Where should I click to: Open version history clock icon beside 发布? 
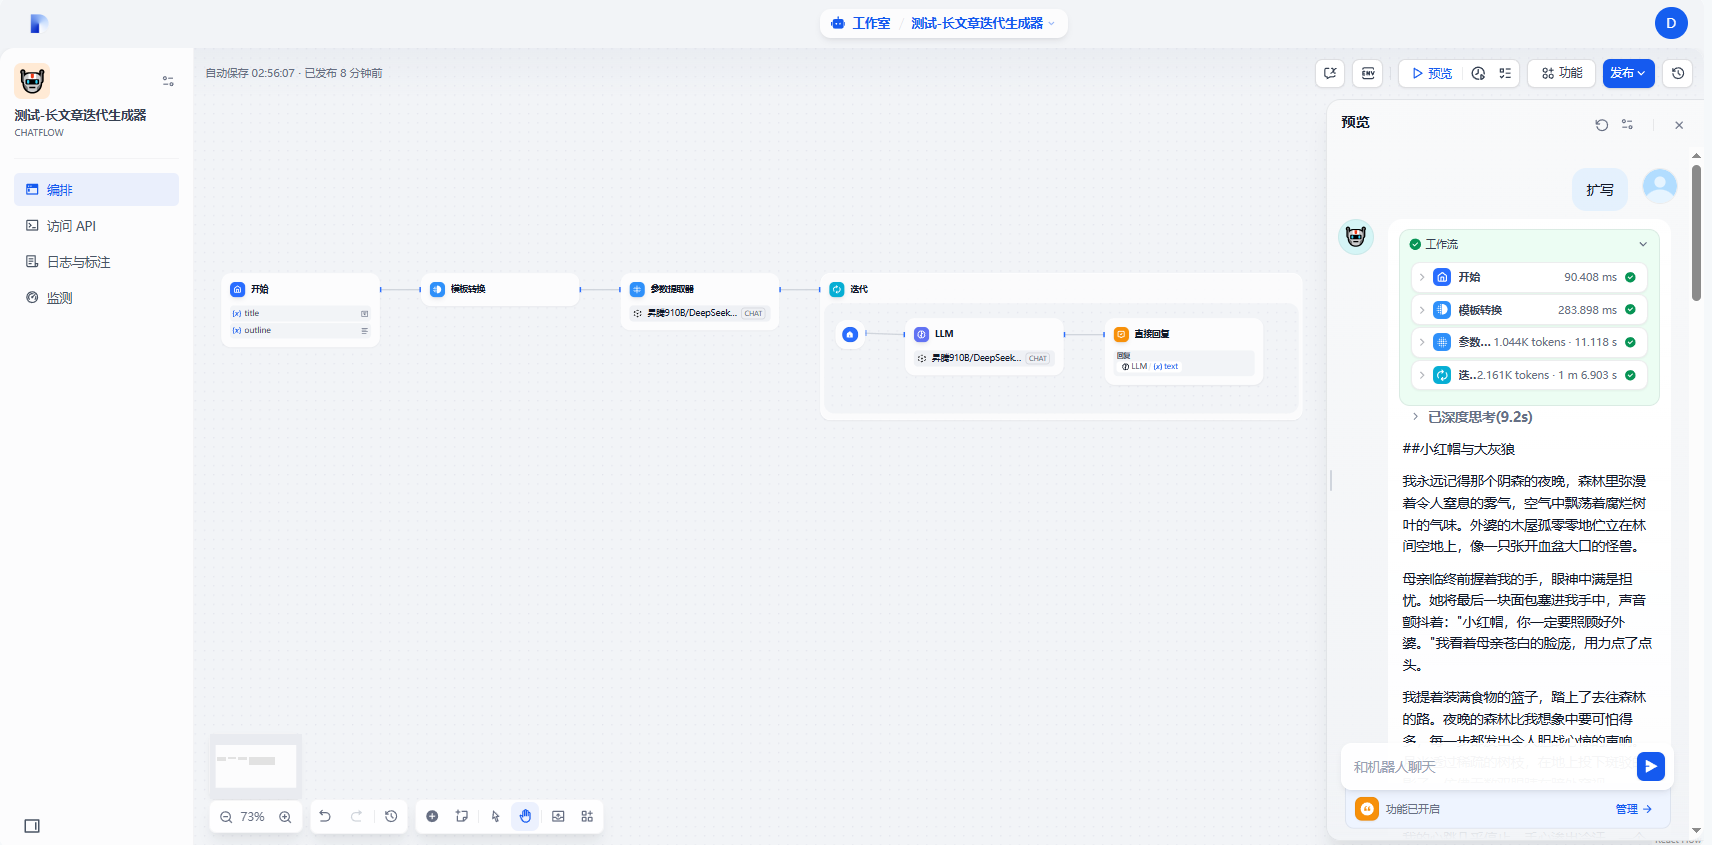pos(1678,73)
